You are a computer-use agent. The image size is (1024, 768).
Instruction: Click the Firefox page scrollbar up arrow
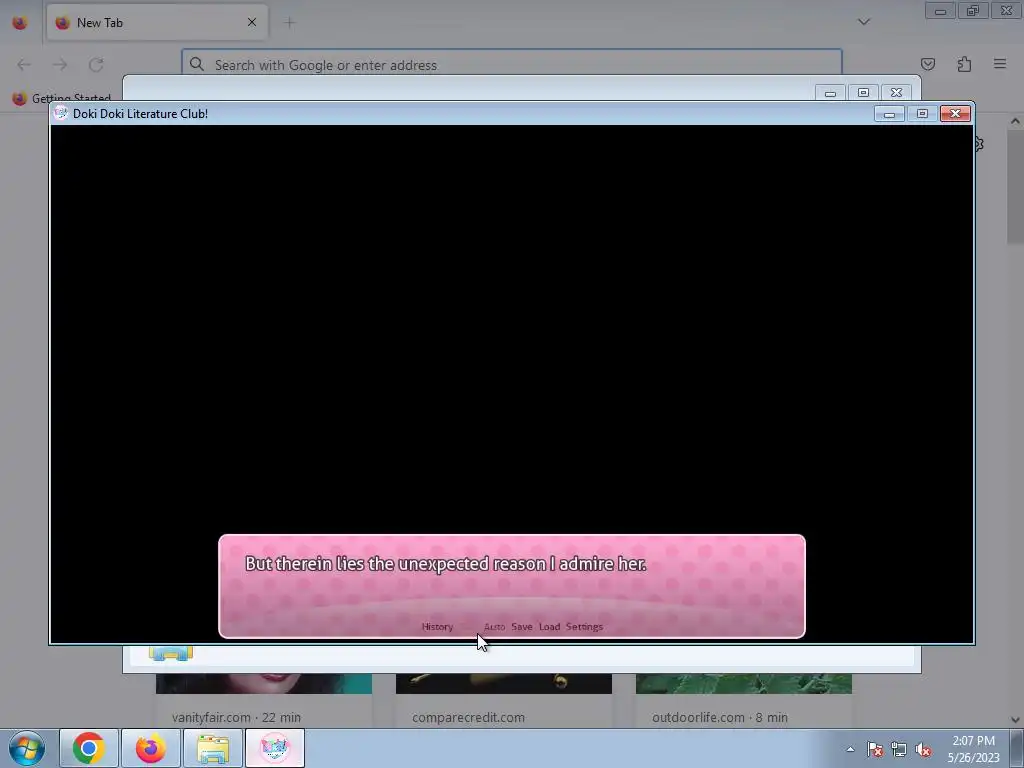click(1015, 121)
